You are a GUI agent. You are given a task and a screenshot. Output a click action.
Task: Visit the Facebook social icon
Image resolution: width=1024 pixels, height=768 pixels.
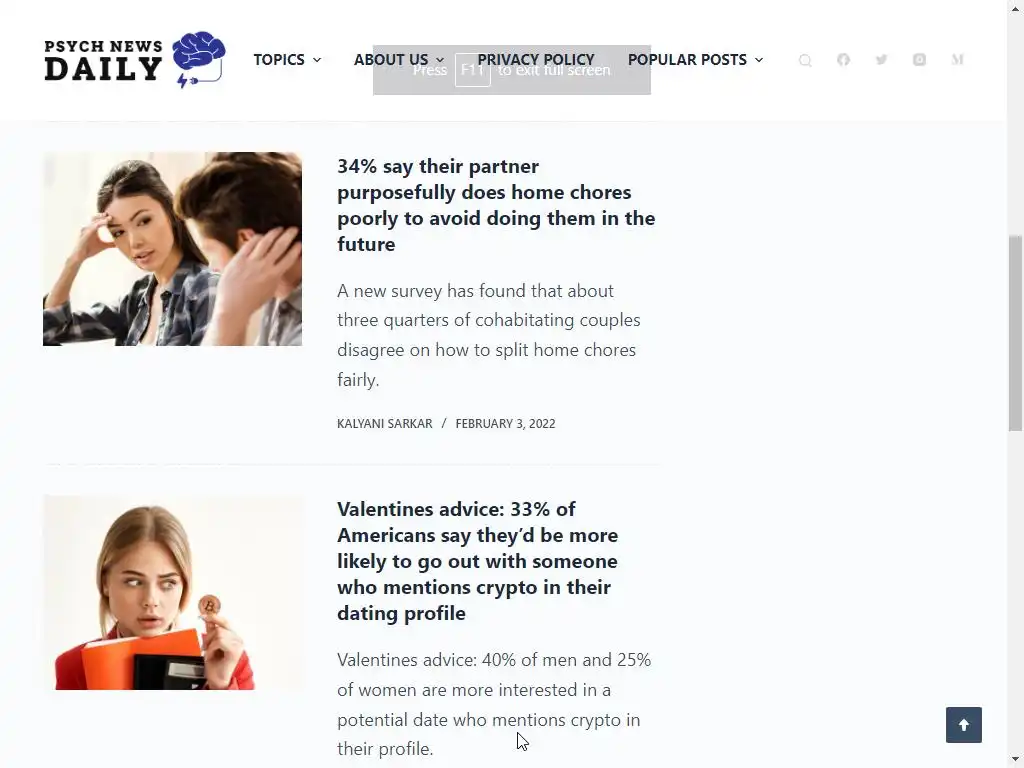(x=843, y=59)
